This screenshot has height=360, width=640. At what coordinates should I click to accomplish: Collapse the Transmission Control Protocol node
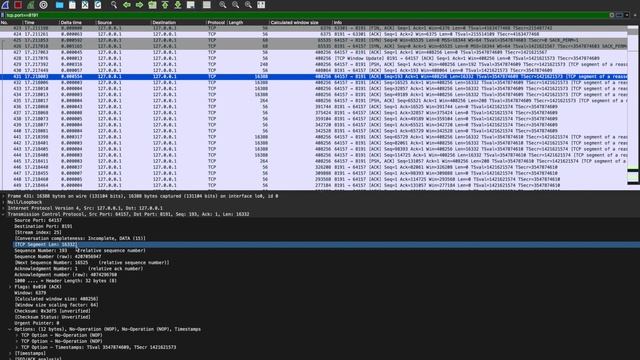coord(4,214)
